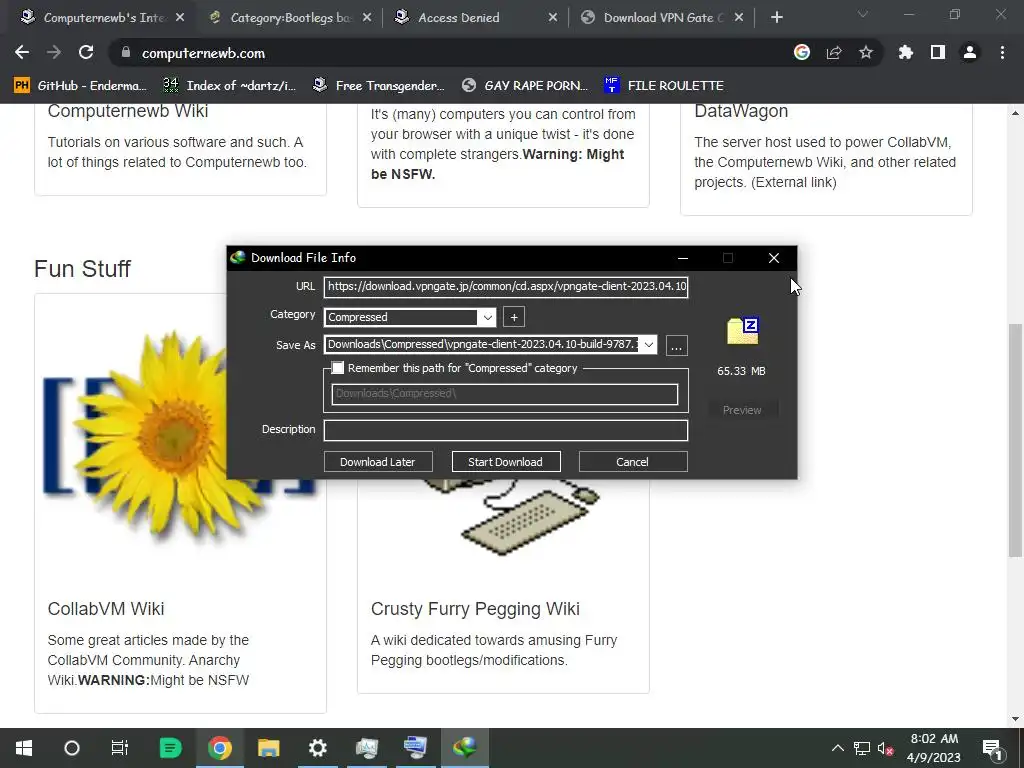The image size is (1024, 768).
Task: Click the network tray icon
Action: [862, 748]
